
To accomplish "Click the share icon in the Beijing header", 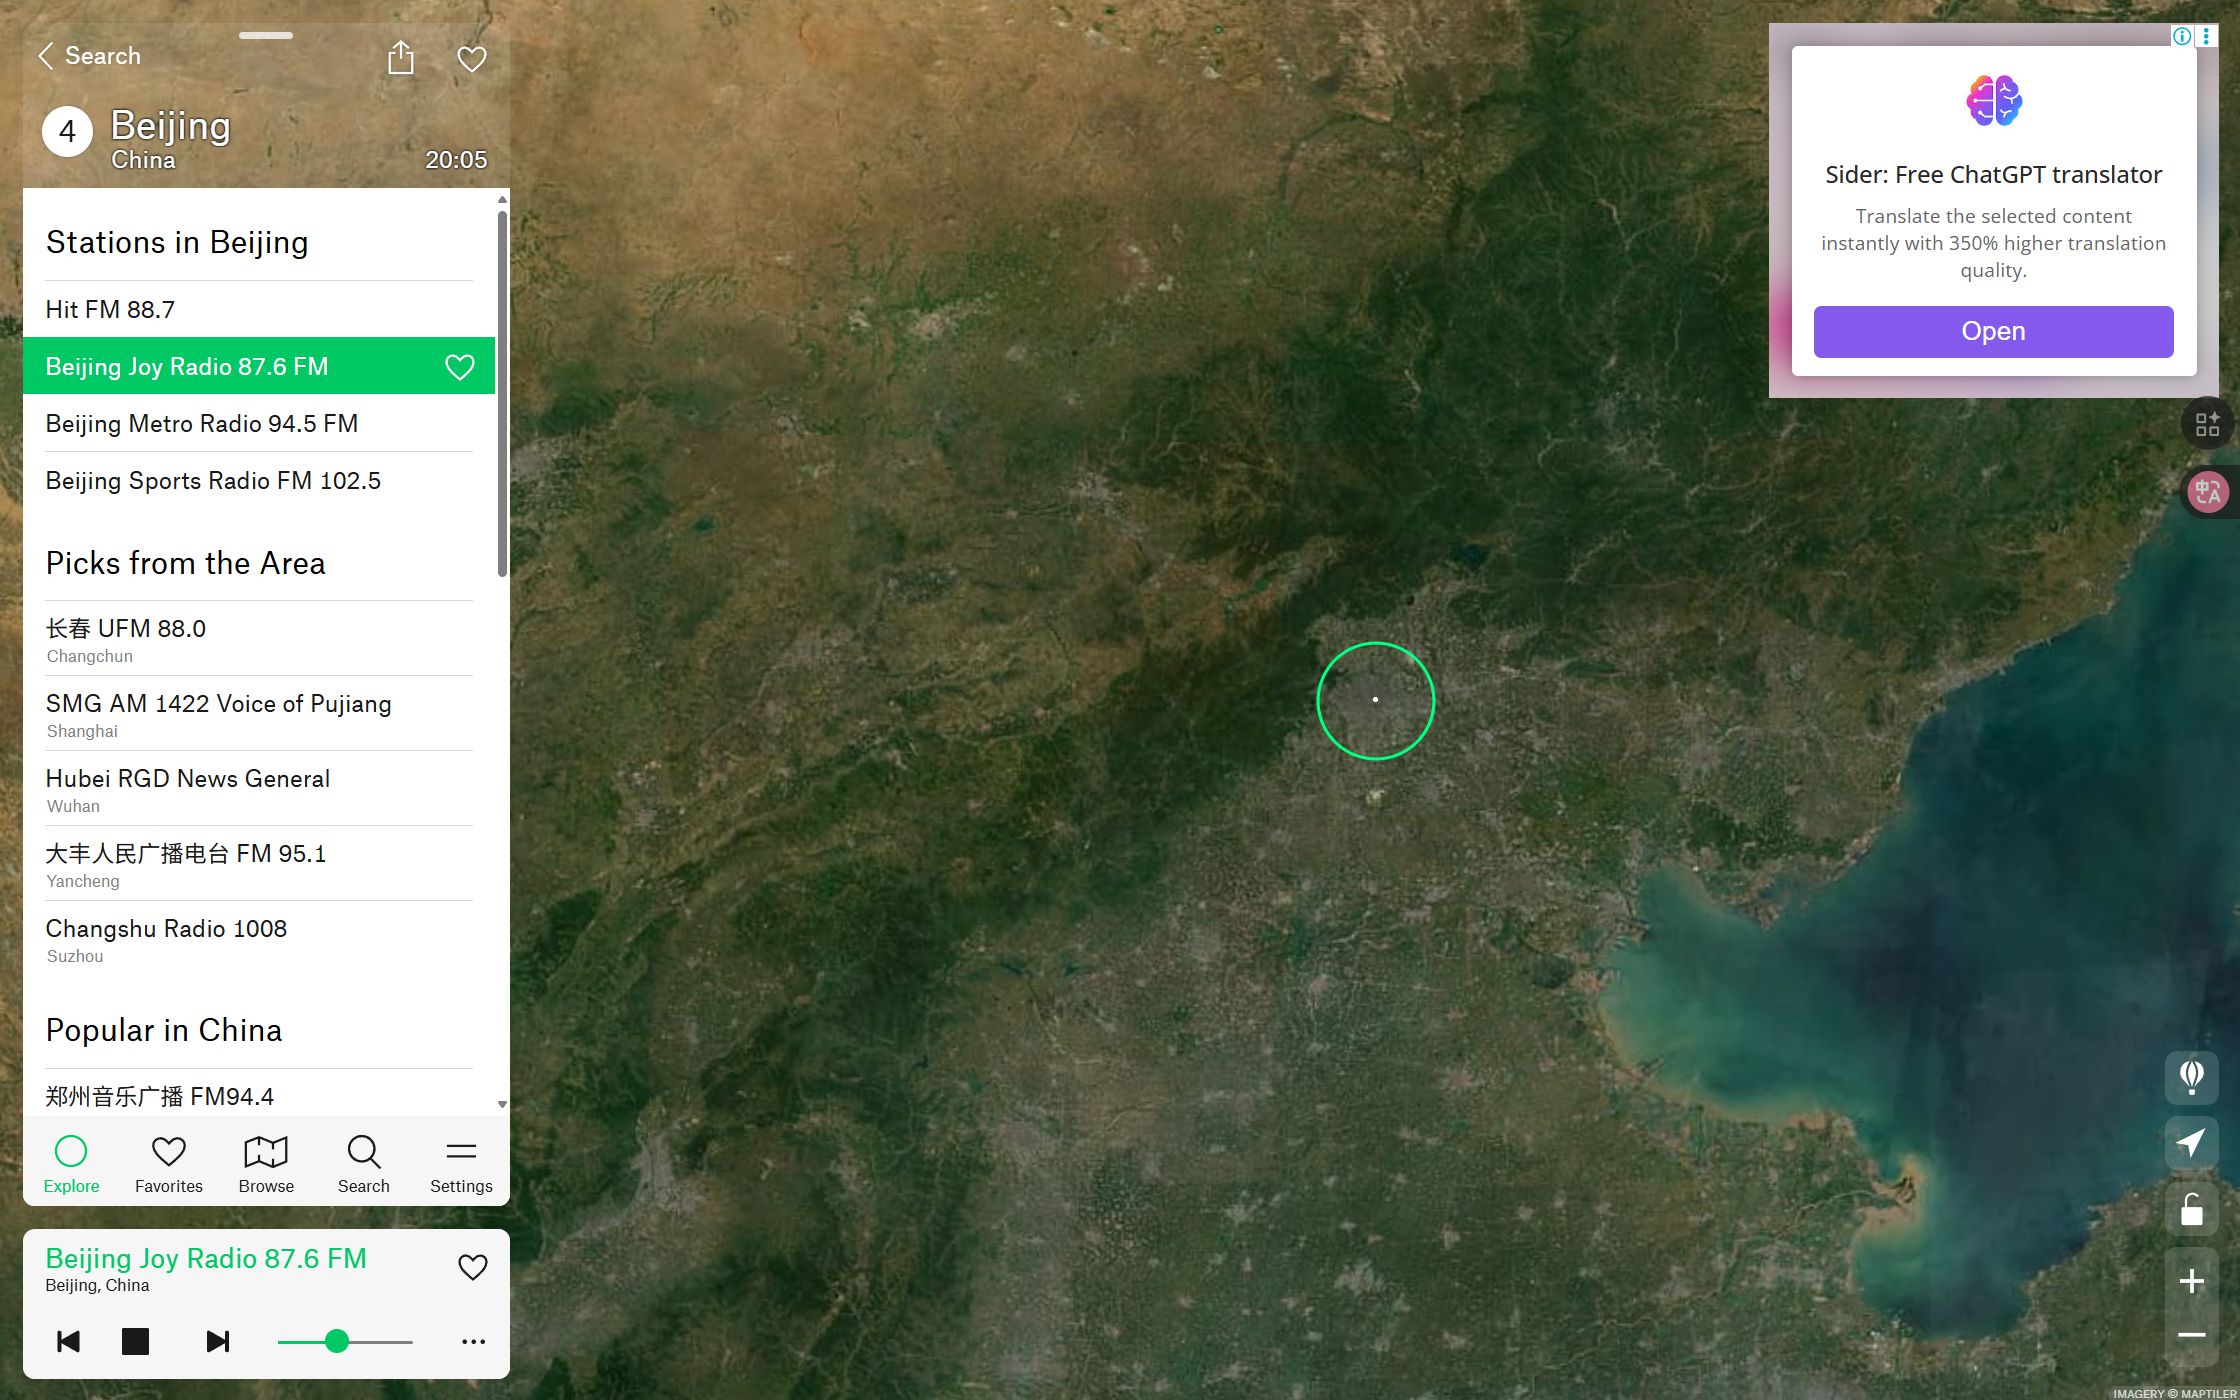I will (x=401, y=58).
